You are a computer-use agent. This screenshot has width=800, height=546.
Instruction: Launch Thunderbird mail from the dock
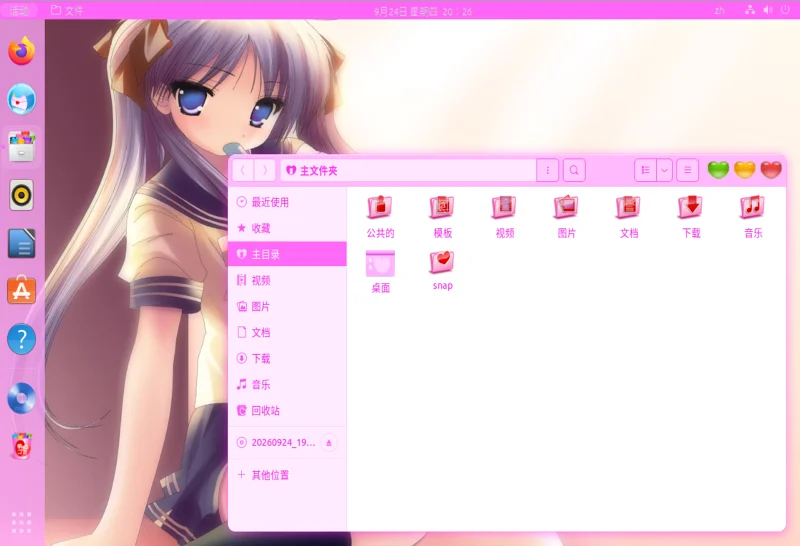tap(21, 99)
